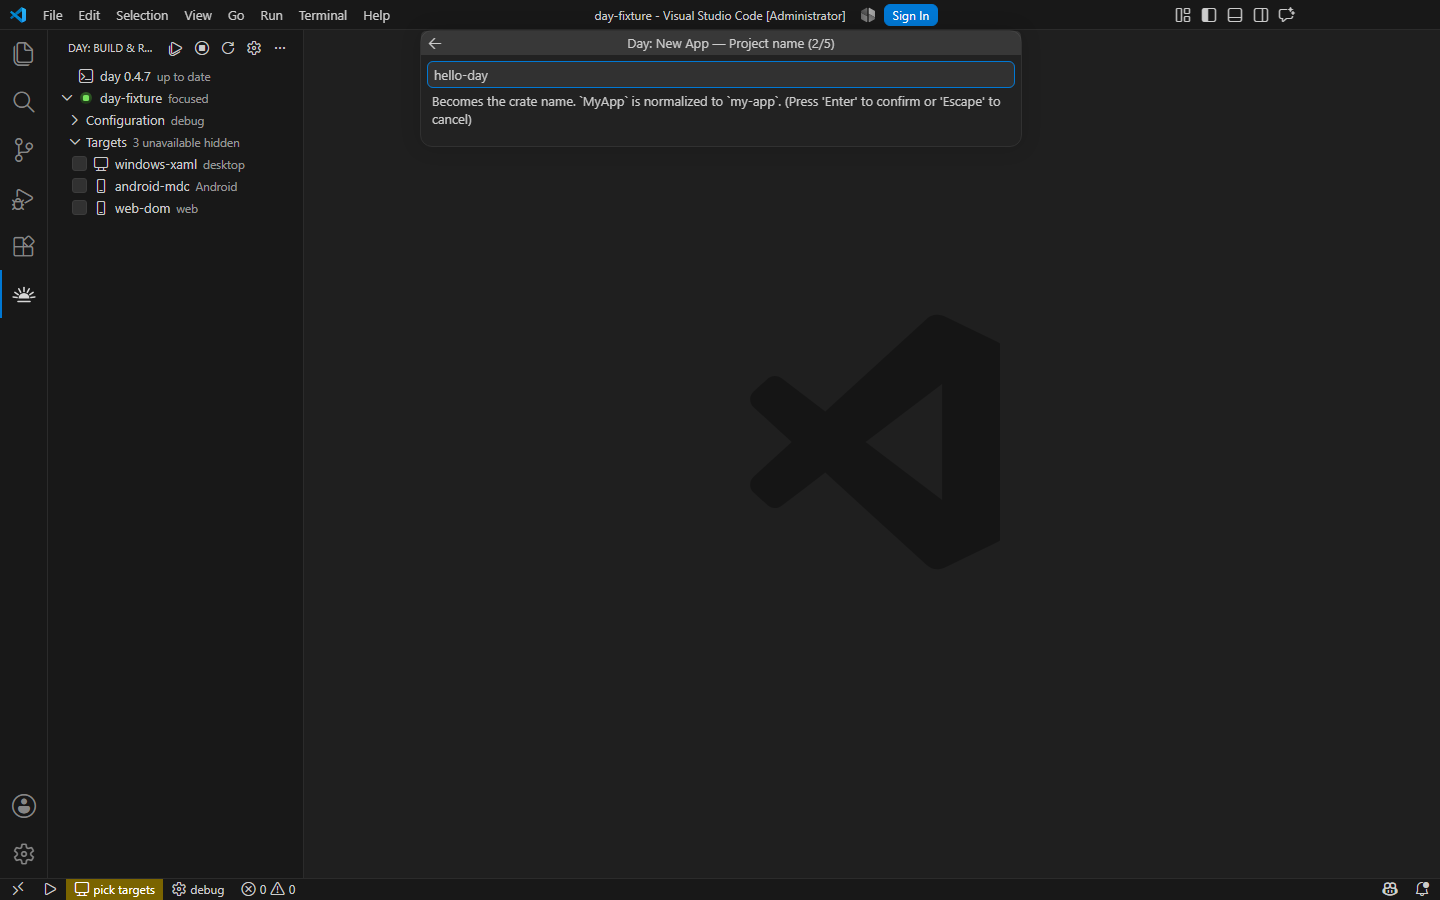Click the project name input field
The height and width of the screenshot is (900, 1440).
(x=720, y=75)
